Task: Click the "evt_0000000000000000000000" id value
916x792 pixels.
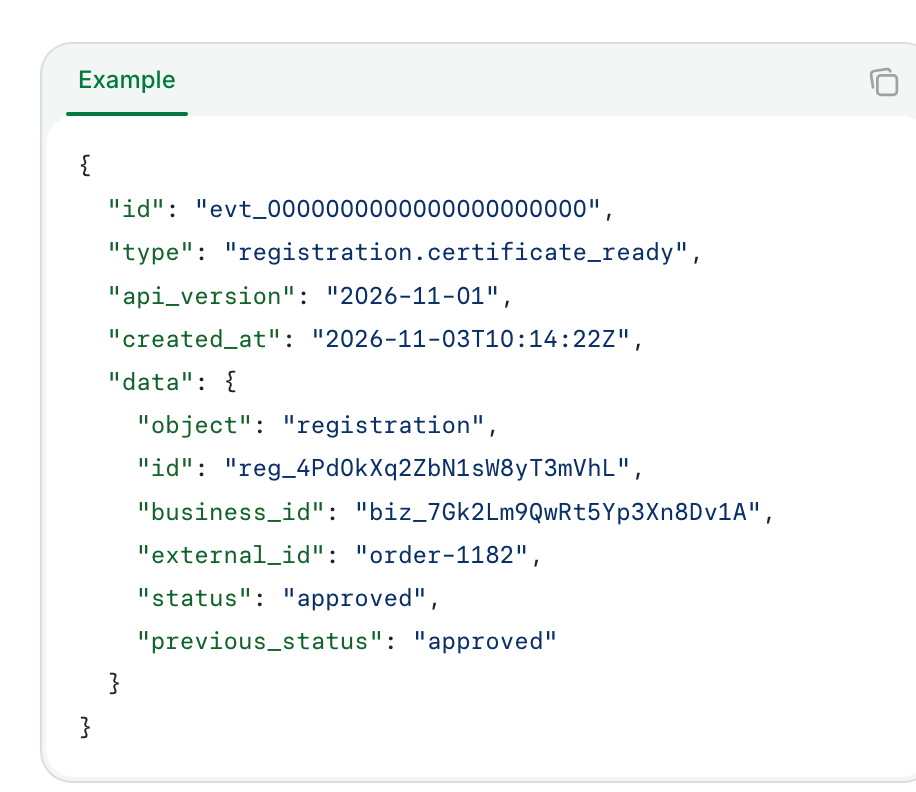Action: pyautogui.click(x=397, y=209)
